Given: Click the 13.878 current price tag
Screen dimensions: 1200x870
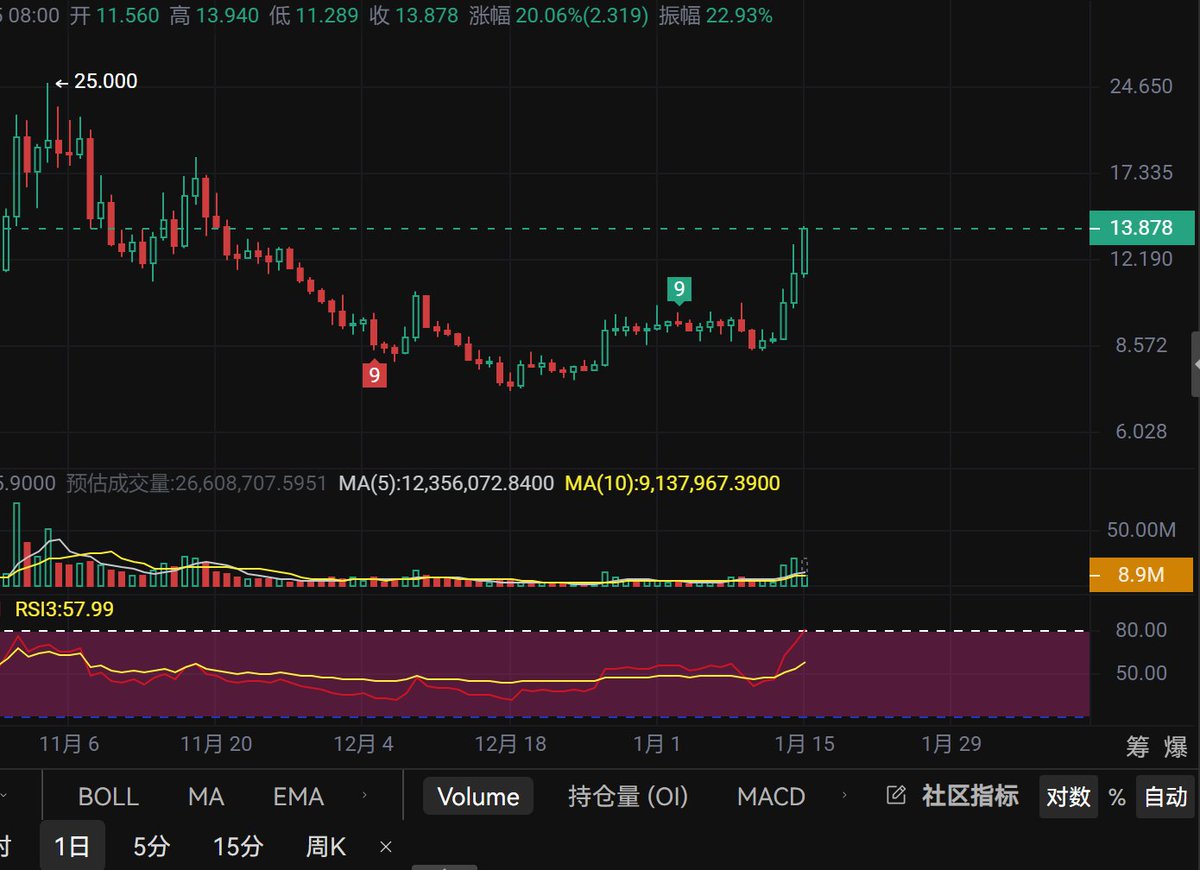Looking at the screenshot, I should (1141, 228).
